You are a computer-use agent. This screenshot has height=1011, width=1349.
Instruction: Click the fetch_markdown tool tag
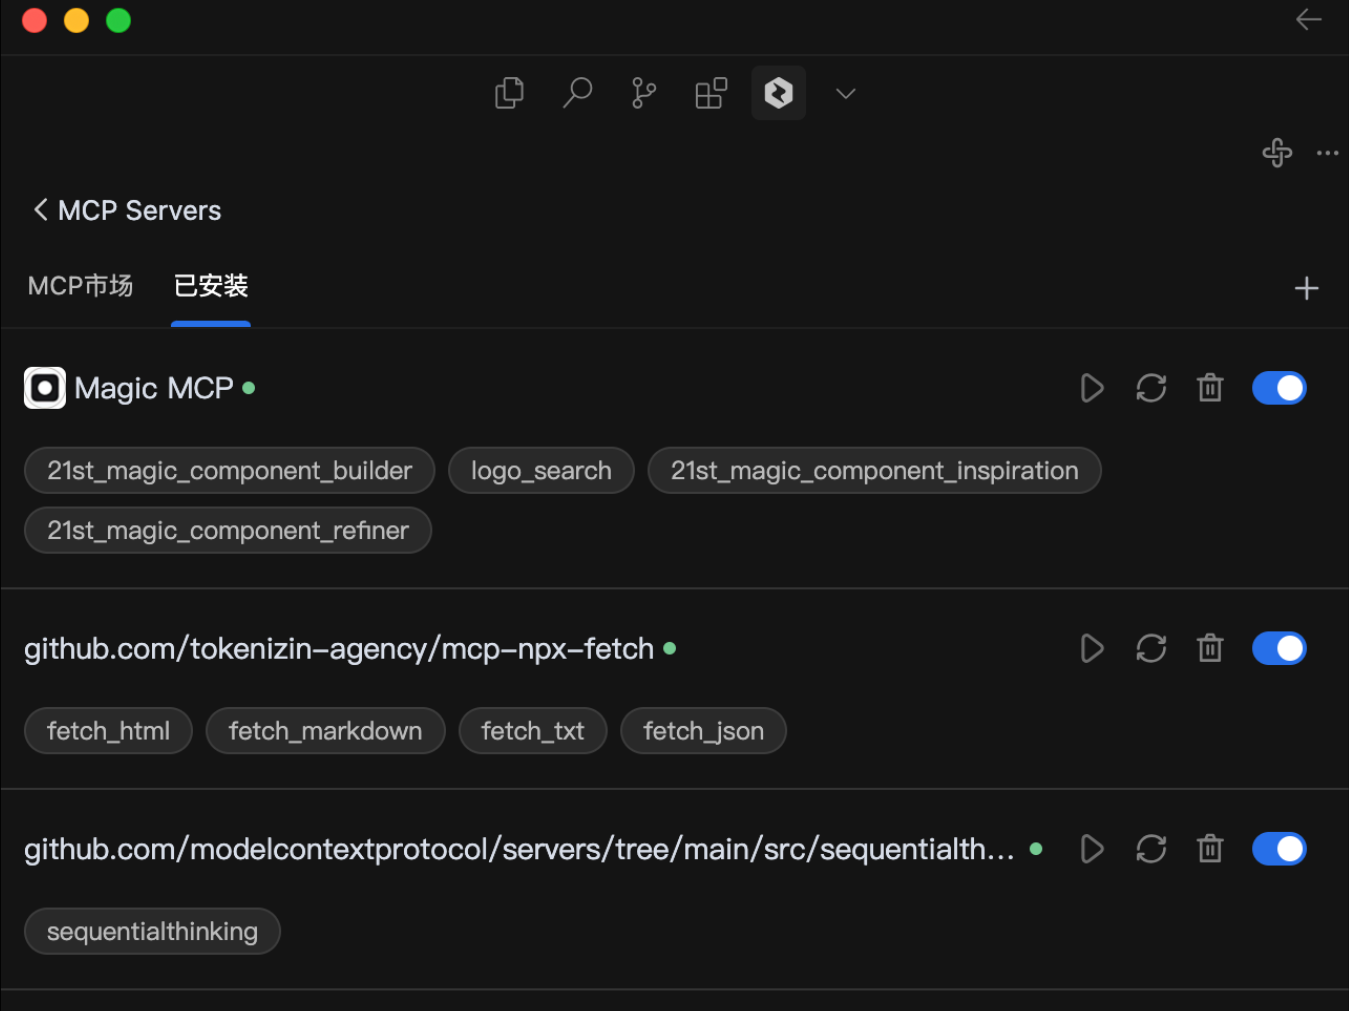(x=325, y=731)
